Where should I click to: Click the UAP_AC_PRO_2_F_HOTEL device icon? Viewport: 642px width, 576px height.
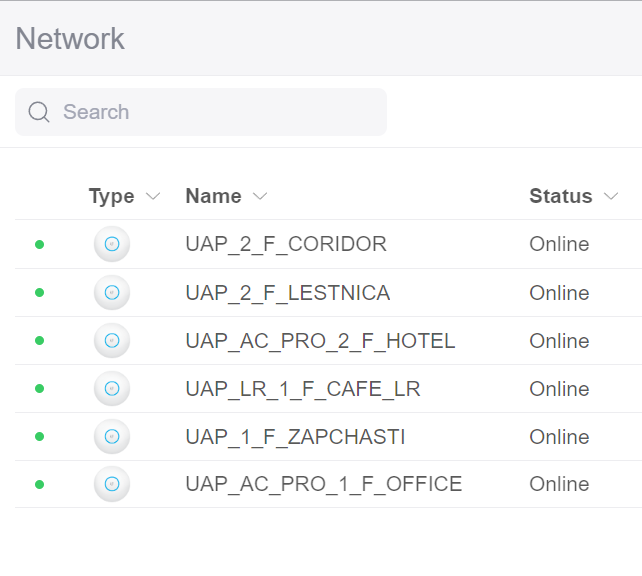tap(112, 341)
